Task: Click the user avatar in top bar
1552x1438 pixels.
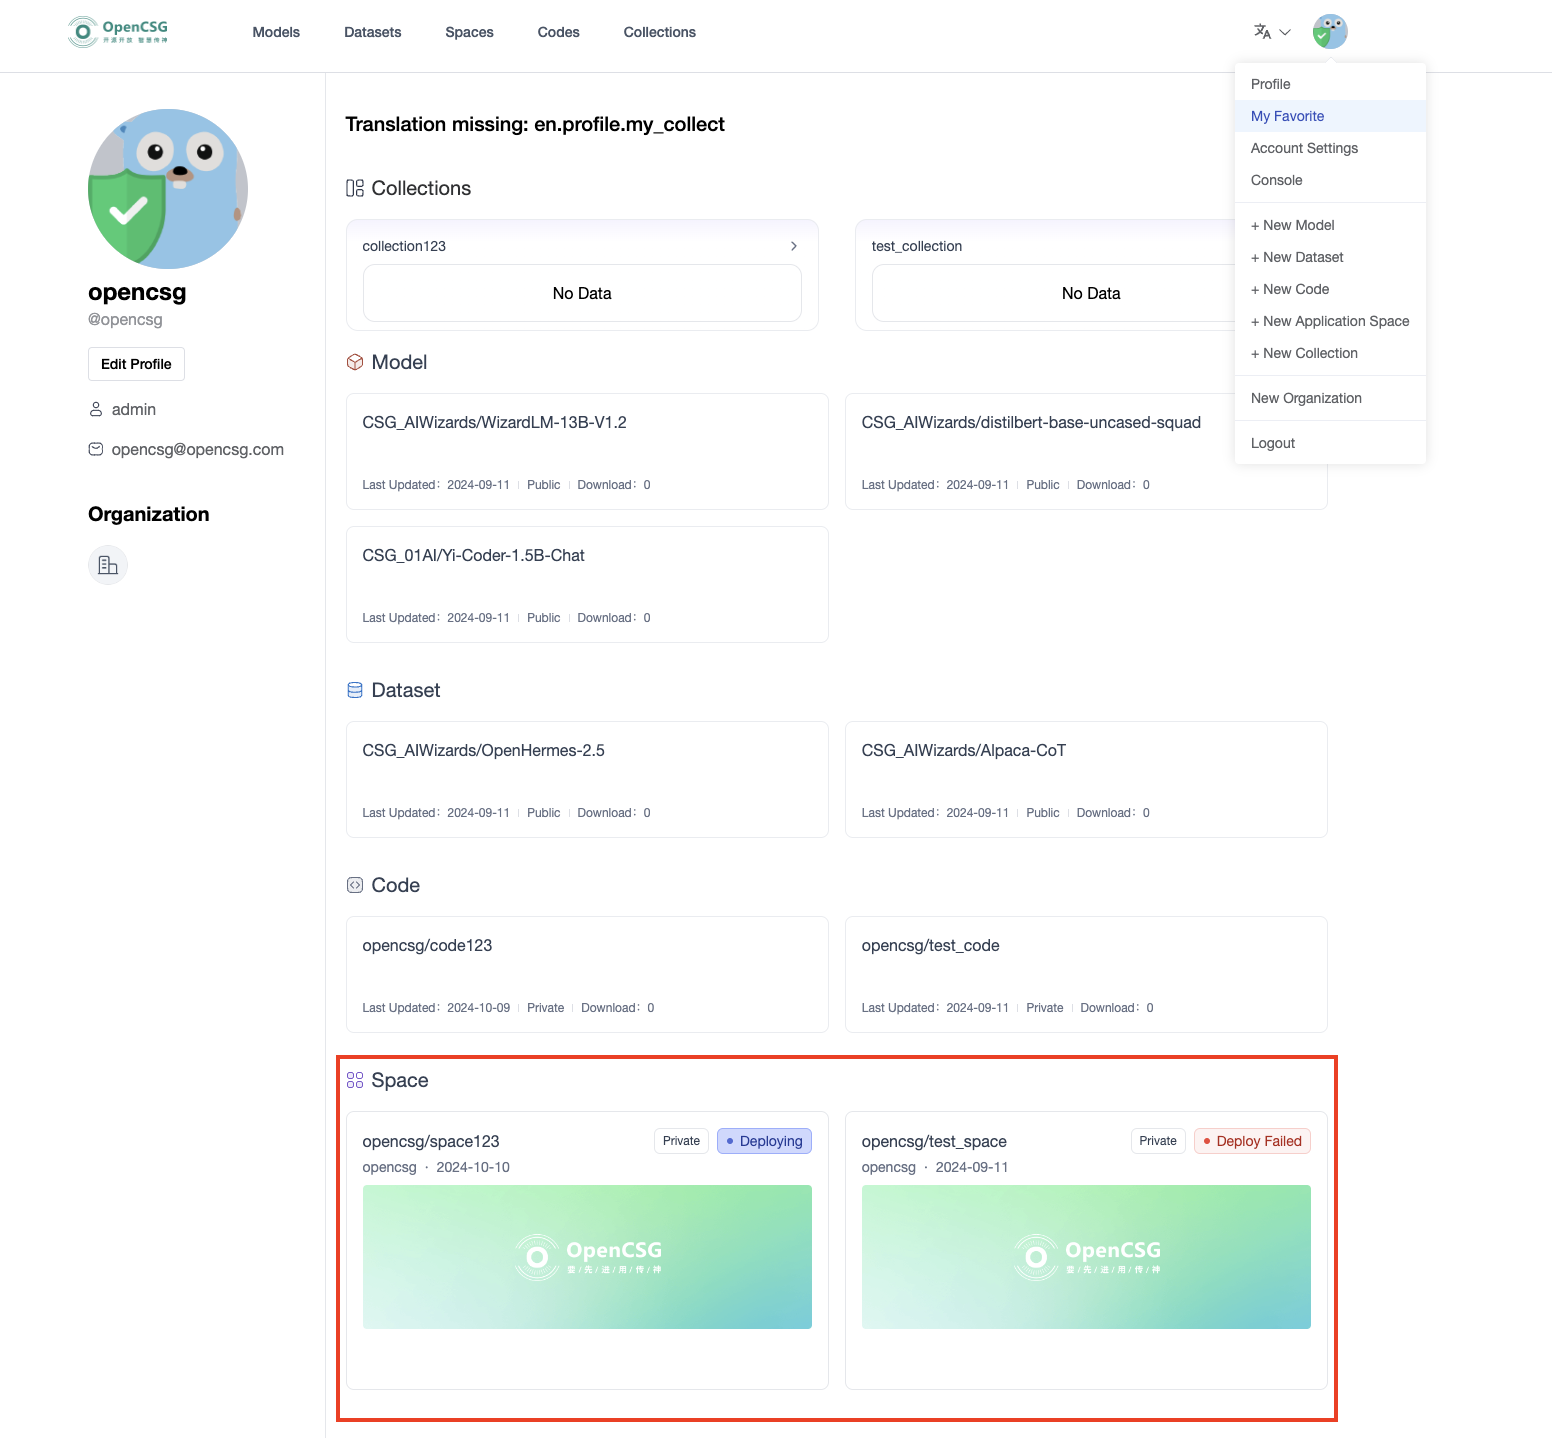Action: click(x=1329, y=32)
